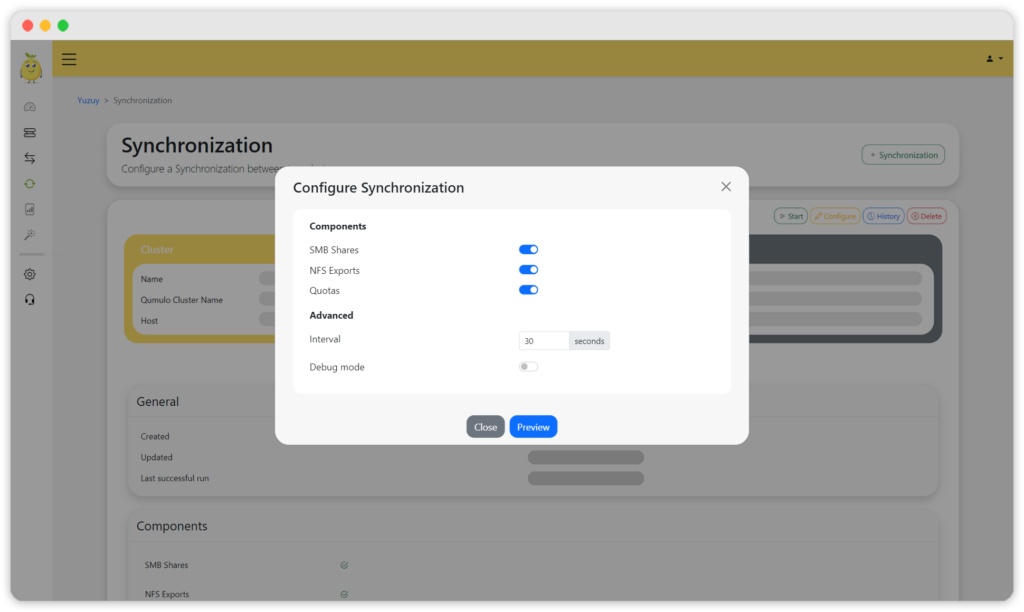1024x612 pixels.
Task: Click the "Configure Synchronization" dialog title
Action: point(378,187)
